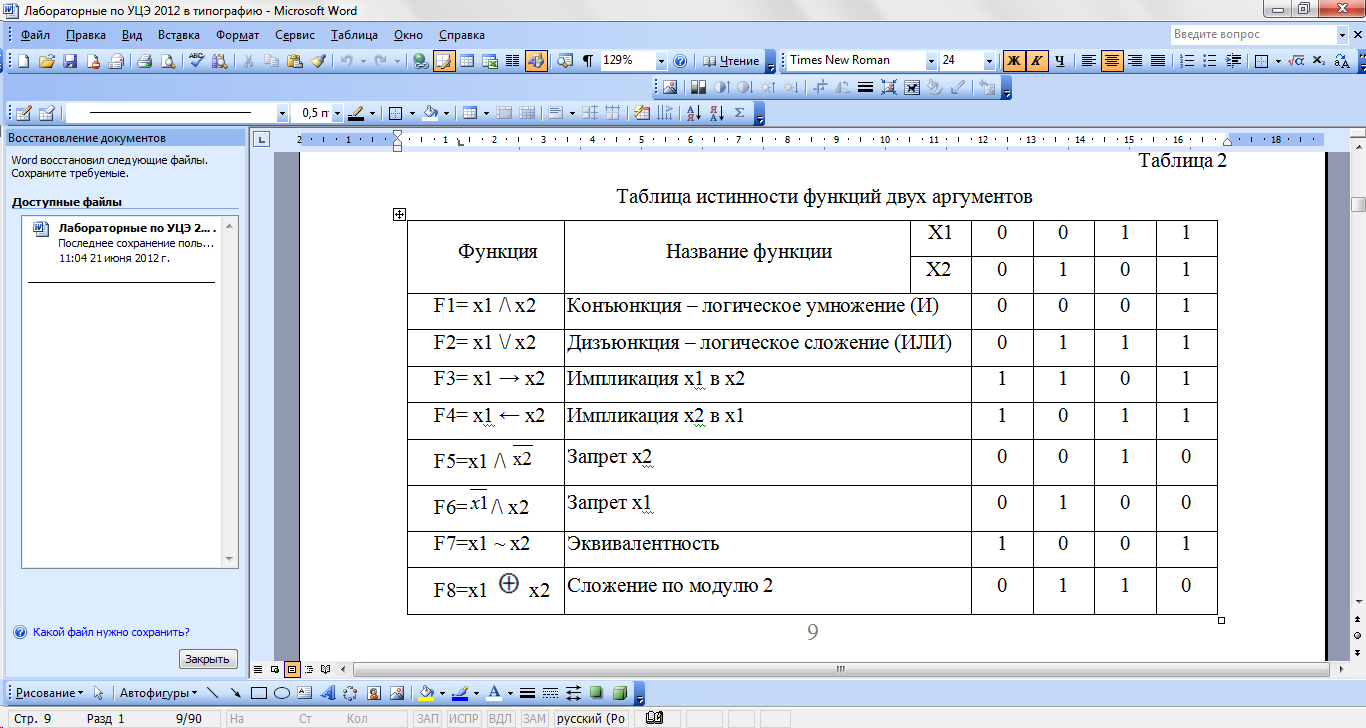Toggle non-printing paragraph marks (¶)

[x=588, y=61]
